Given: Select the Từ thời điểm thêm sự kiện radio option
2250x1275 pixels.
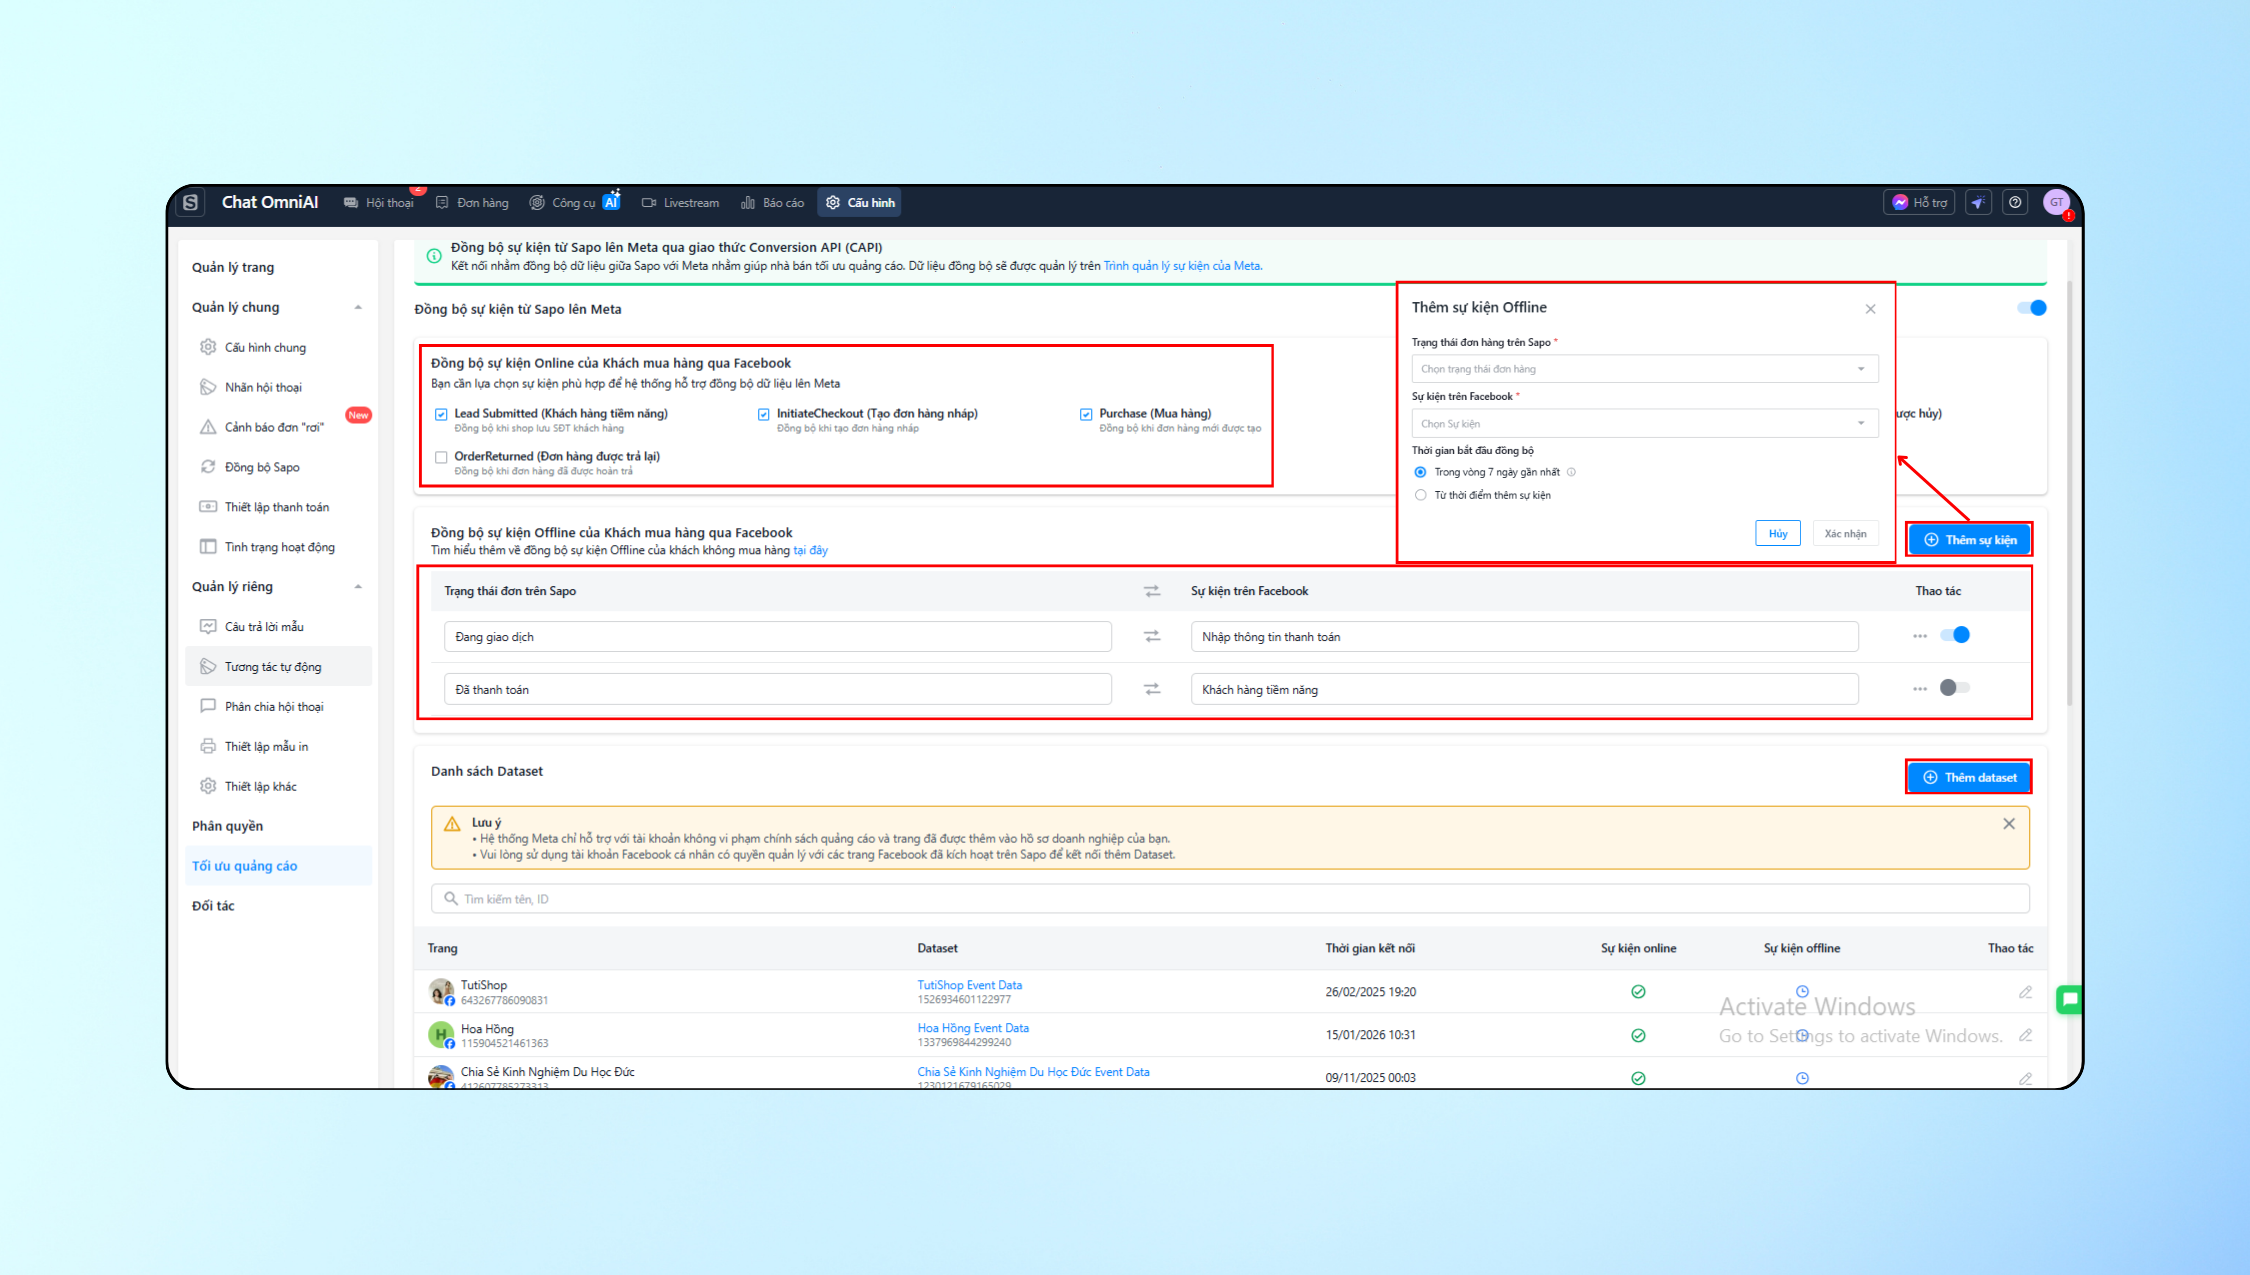Looking at the screenshot, I should click(1420, 495).
